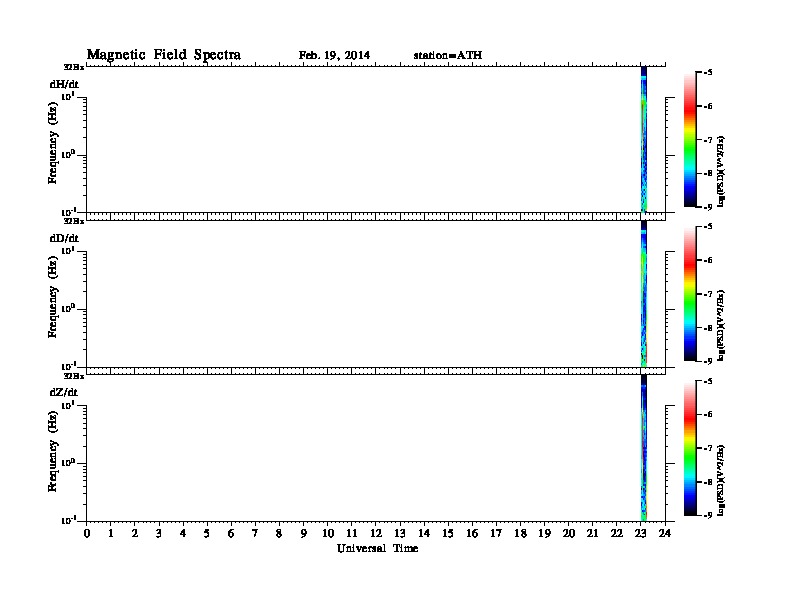Click hour tick label '24' on time axis
Viewport: 792px width, 612px height.
pos(665,533)
